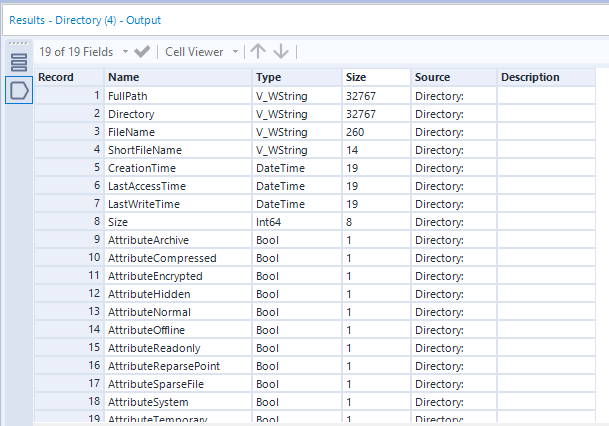Viewport: 609px width, 426px height.
Task: Click the up arrow previous record icon
Action: (258, 51)
